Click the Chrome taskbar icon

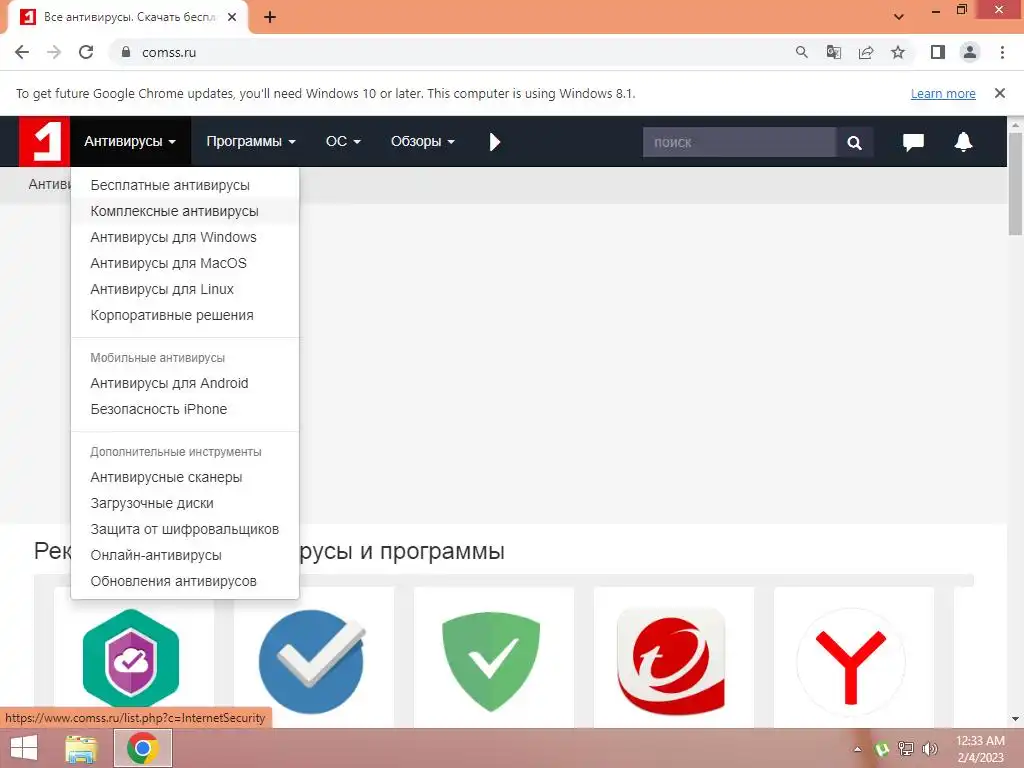pos(143,748)
